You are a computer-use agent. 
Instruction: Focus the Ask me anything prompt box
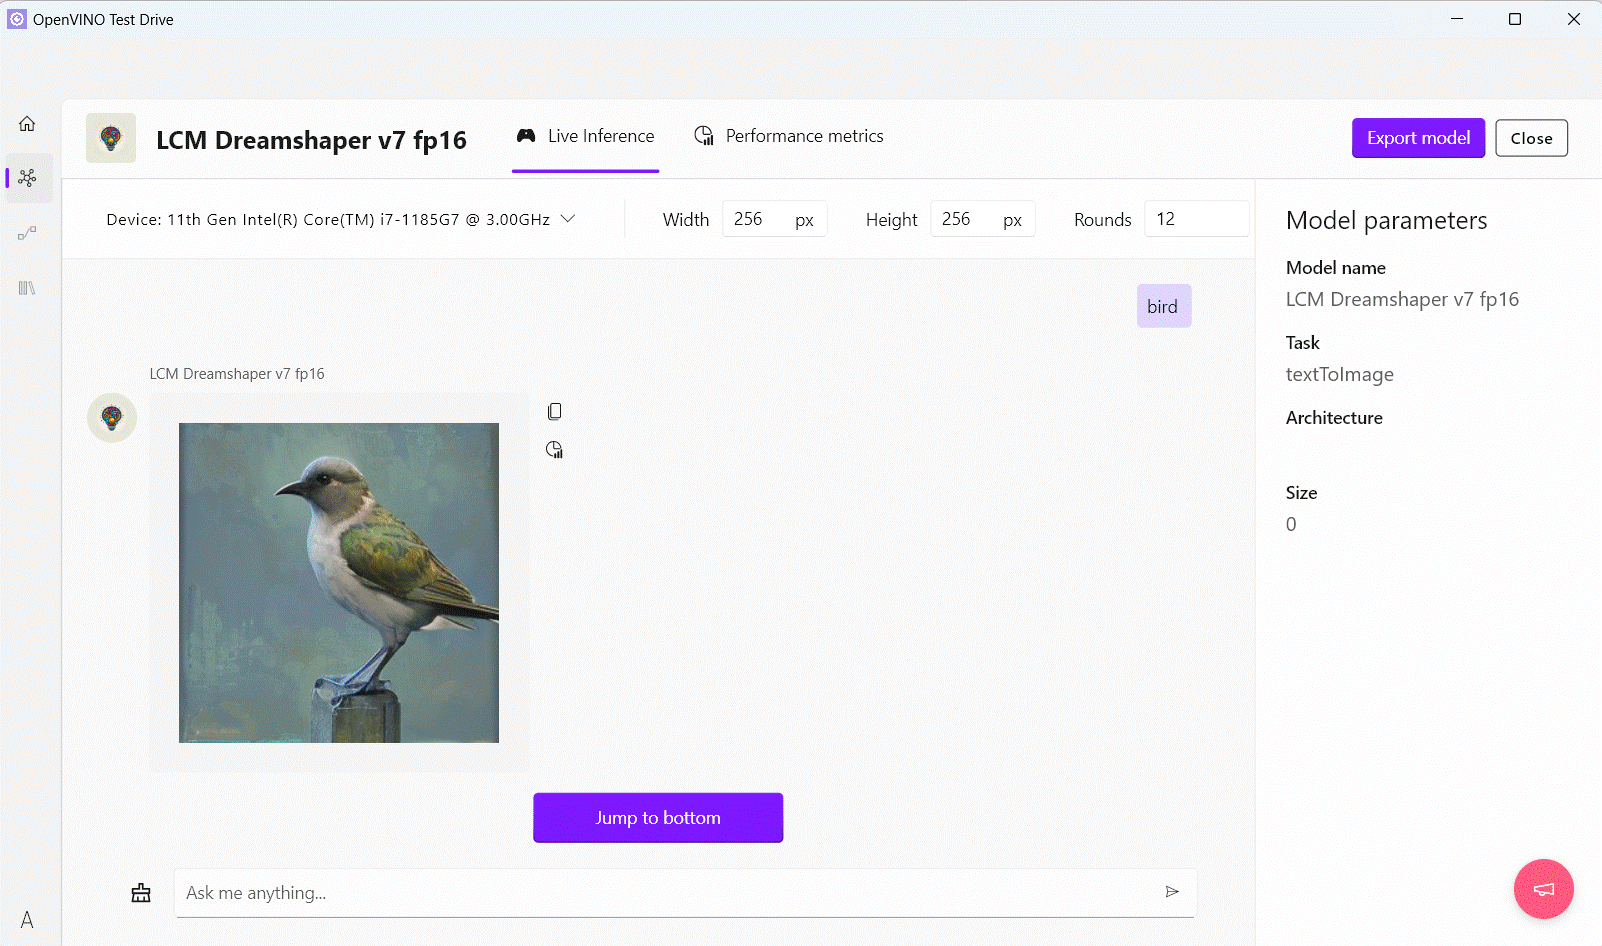click(685, 893)
